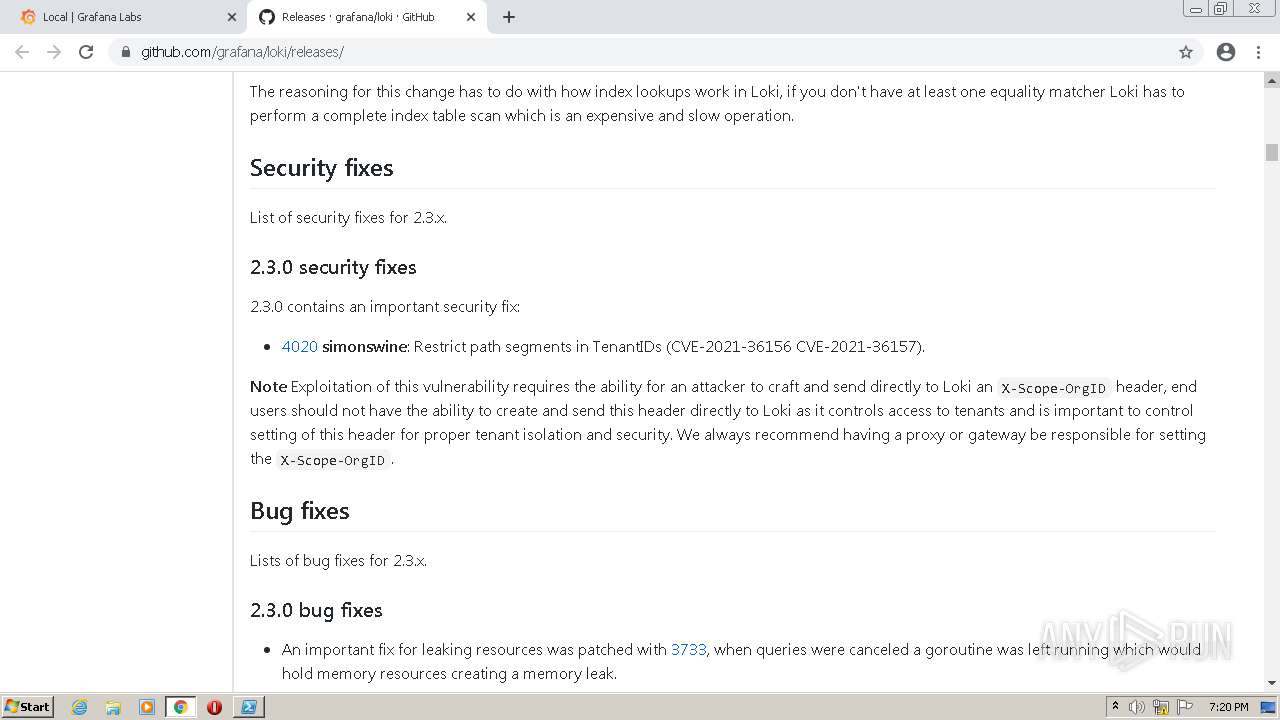Image resolution: width=1280 pixels, height=720 pixels.
Task: Switch to the Local | Grafana Labs tab
Action: (x=120, y=17)
